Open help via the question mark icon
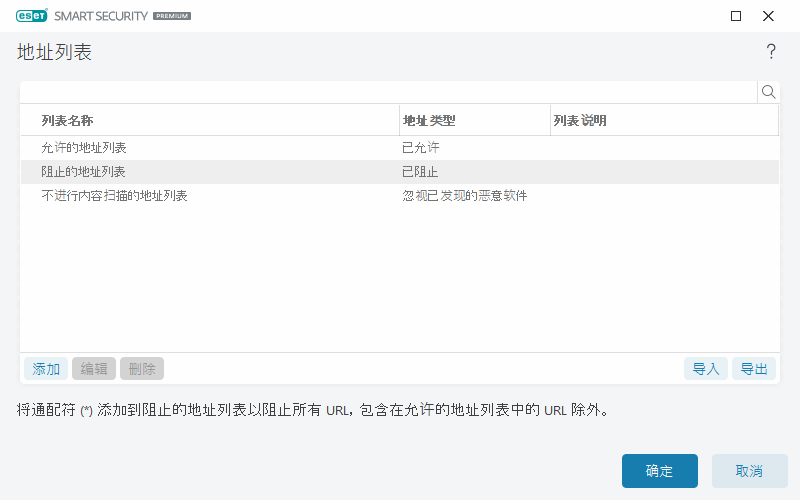This screenshot has height=500, width=800. [771, 52]
